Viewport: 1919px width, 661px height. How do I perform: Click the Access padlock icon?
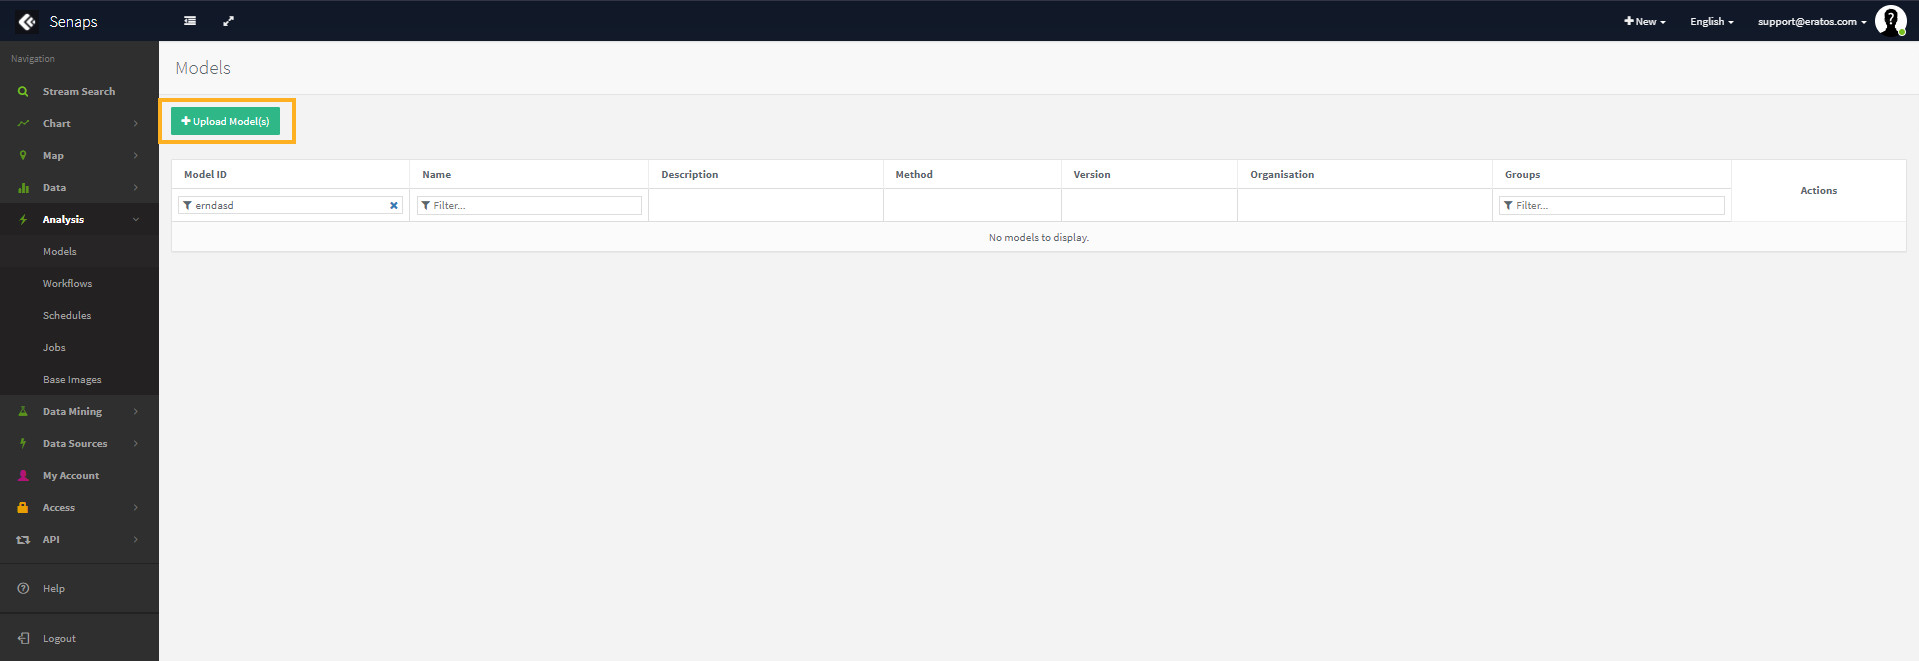pyautogui.click(x=23, y=507)
